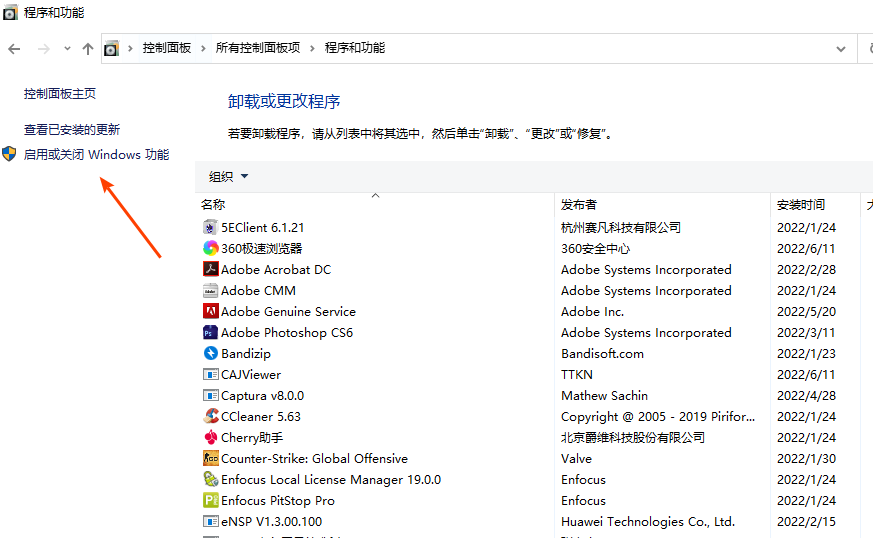This screenshot has width=873, height=538.
Task: Click install date 2022/2/15
Action: [806, 522]
